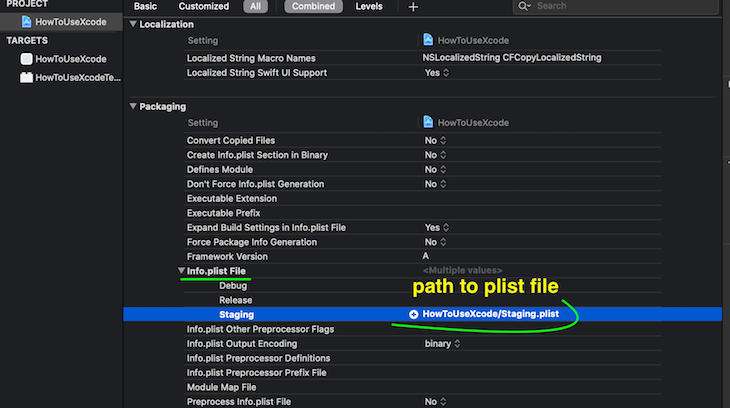Collapse the Info.plist File disclosure triangle

tap(181, 271)
